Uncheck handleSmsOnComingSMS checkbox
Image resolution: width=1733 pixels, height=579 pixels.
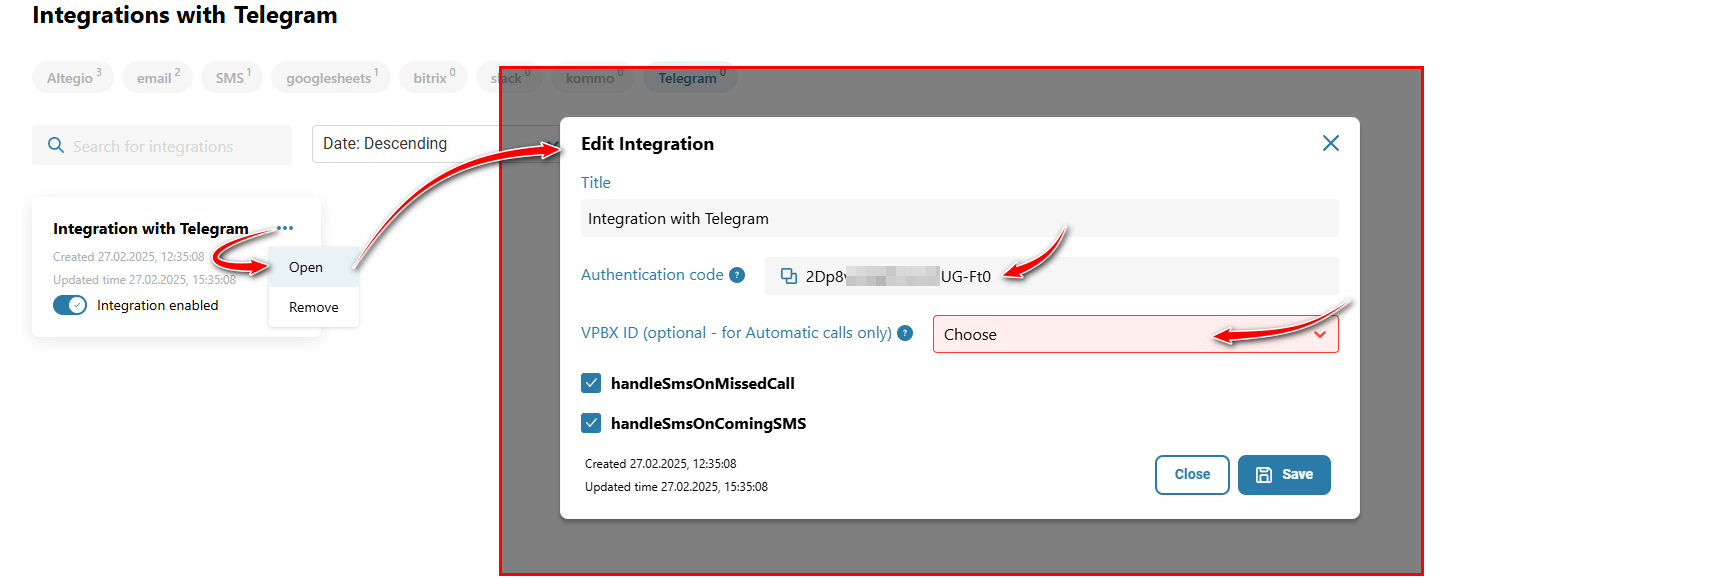(x=591, y=423)
